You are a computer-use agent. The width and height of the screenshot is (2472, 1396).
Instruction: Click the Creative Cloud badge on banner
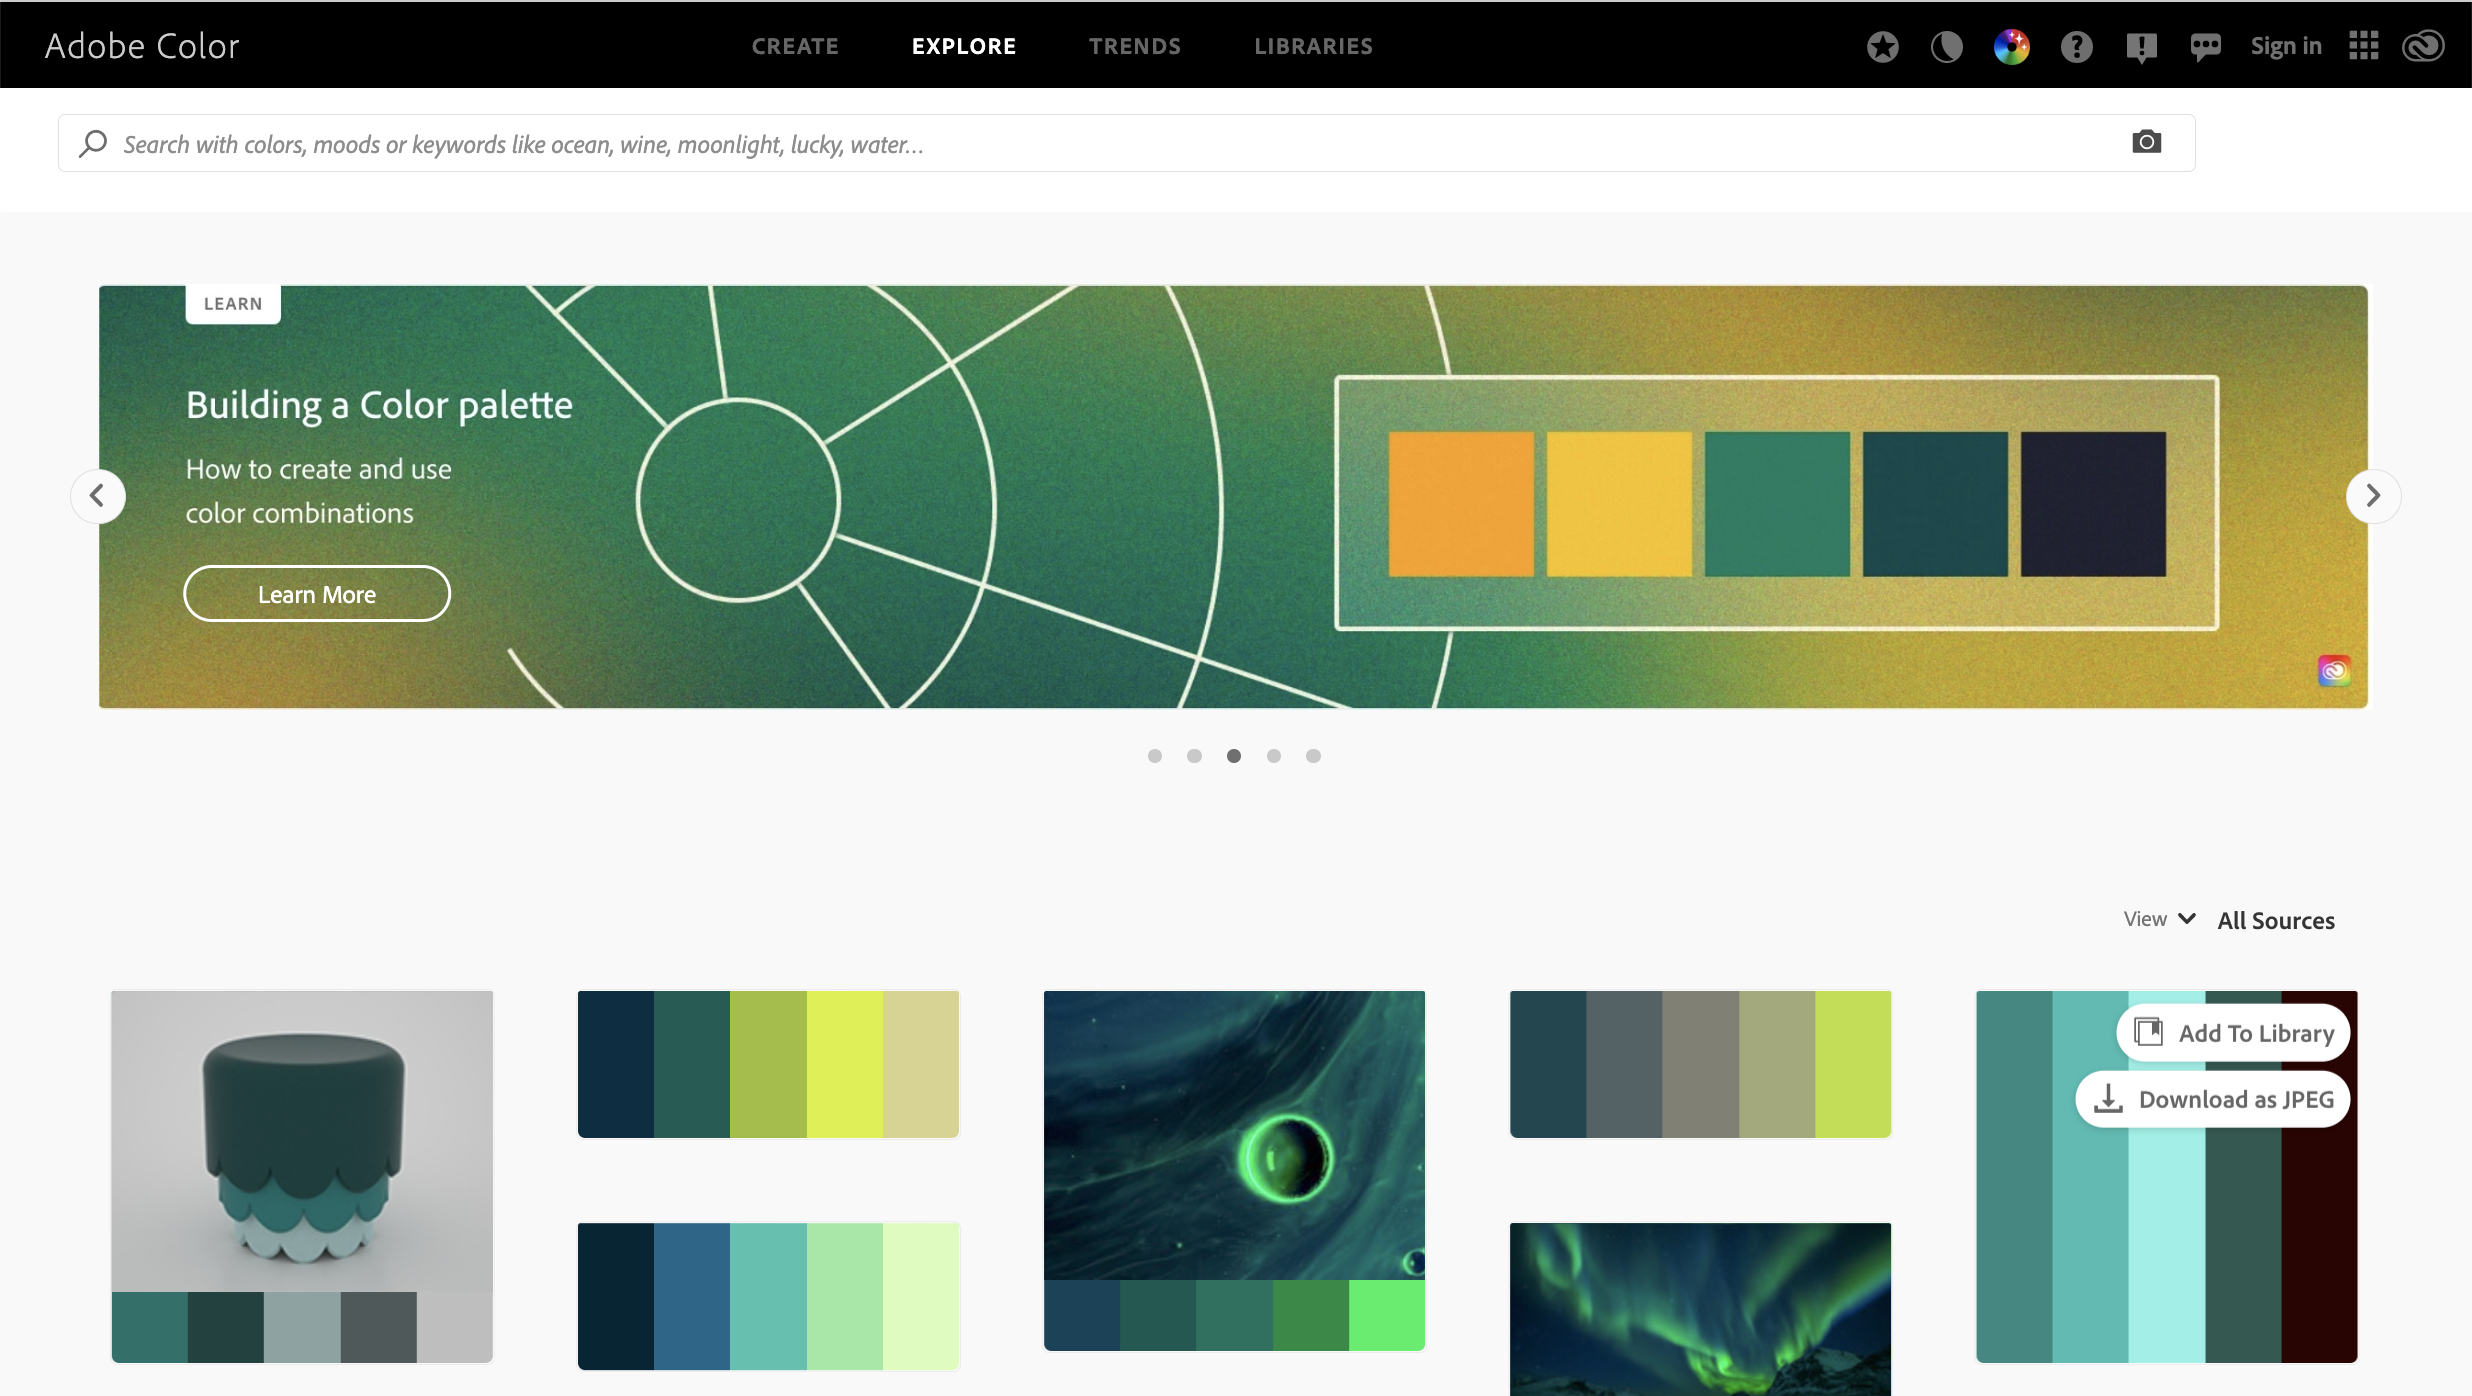click(x=2334, y=670)
